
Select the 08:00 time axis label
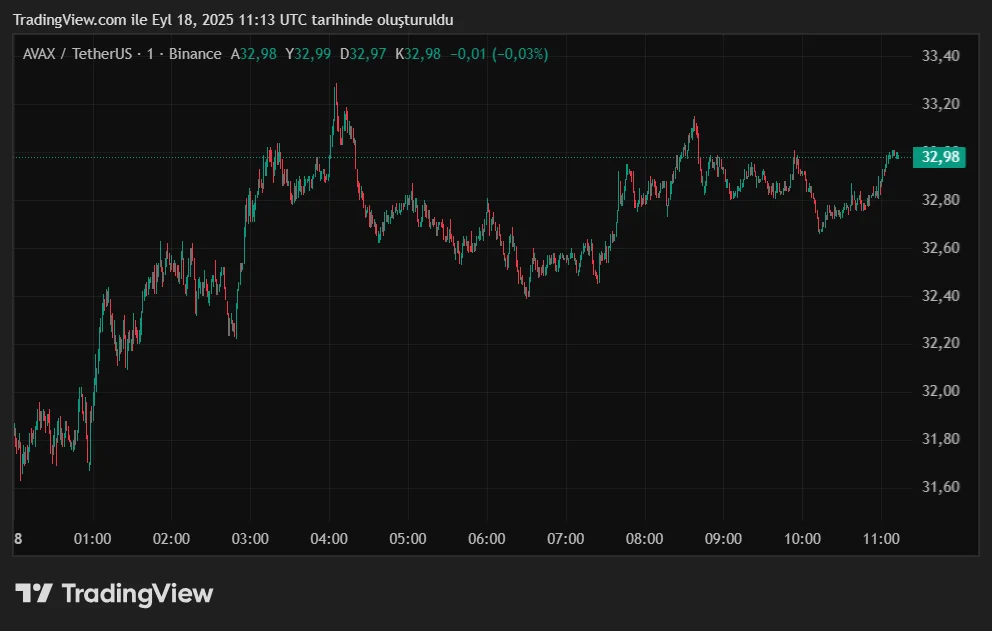[x=646, y=538]
